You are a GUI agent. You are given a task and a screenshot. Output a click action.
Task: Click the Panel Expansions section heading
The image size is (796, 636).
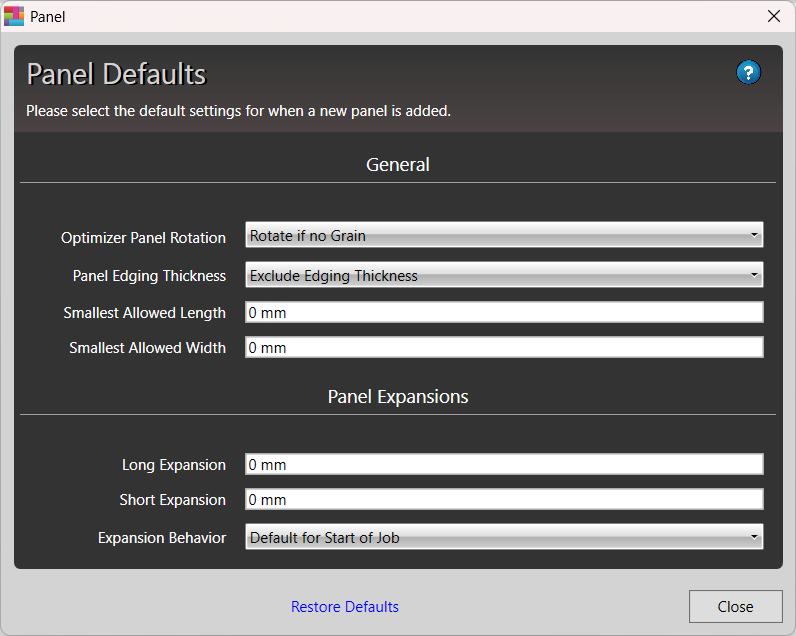(x=398, y=397)
